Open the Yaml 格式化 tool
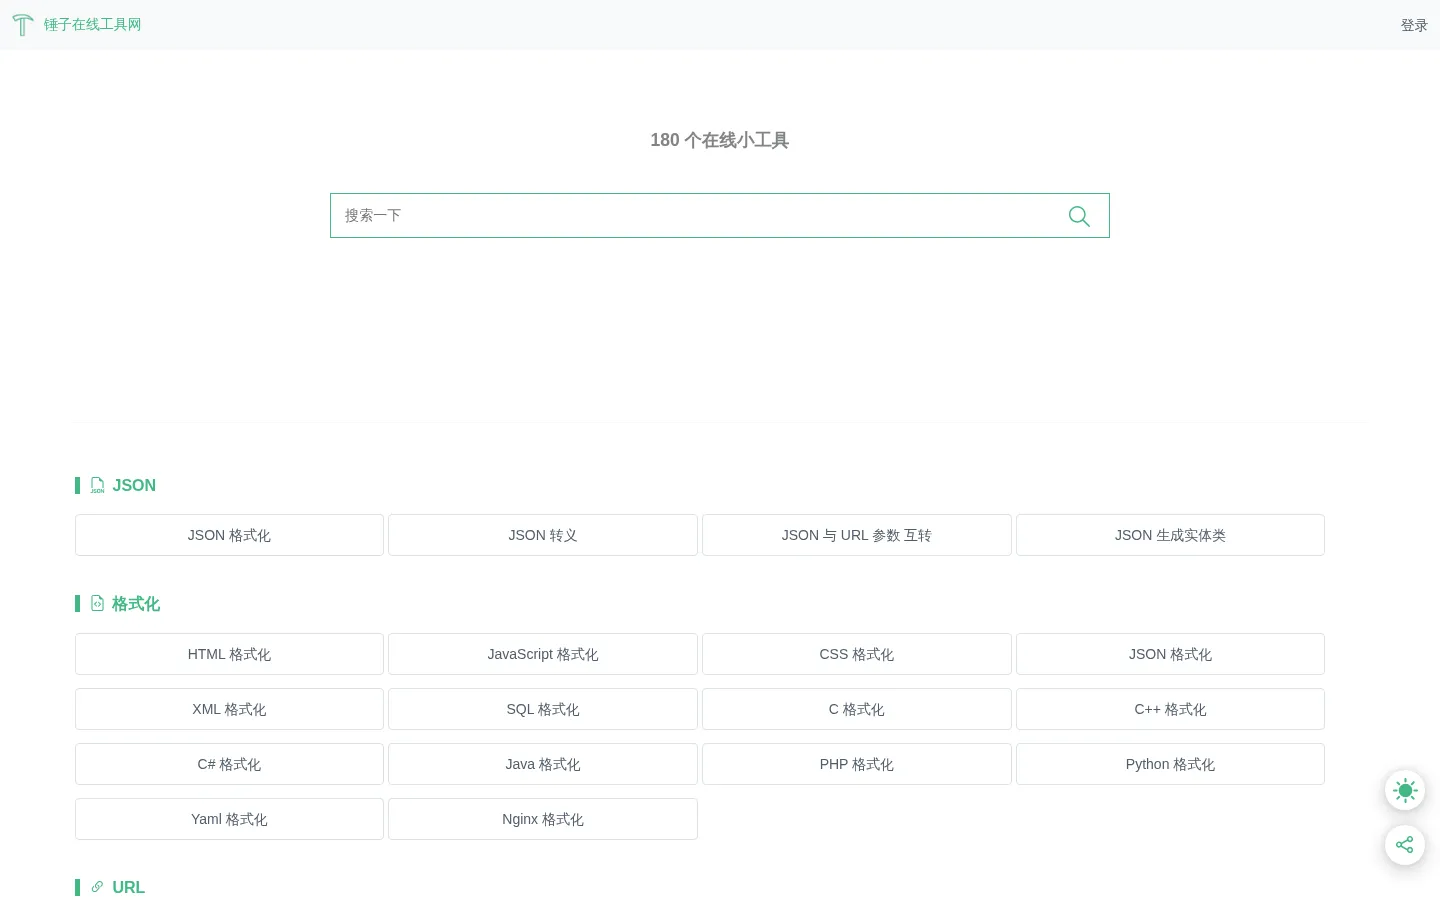1440x900 pixels. coord(229,819)
